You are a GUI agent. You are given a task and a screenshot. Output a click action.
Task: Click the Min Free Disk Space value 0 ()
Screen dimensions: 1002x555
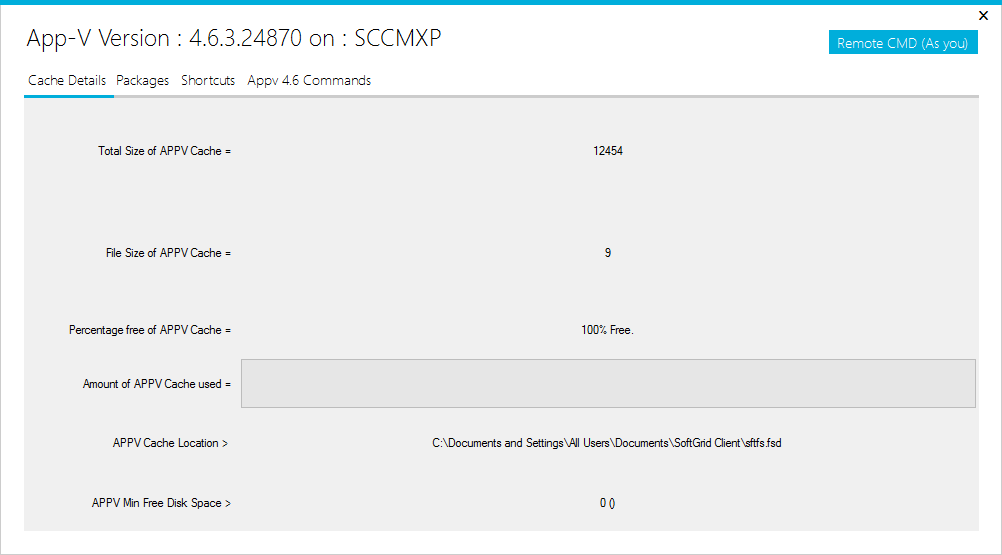(607, 503)
